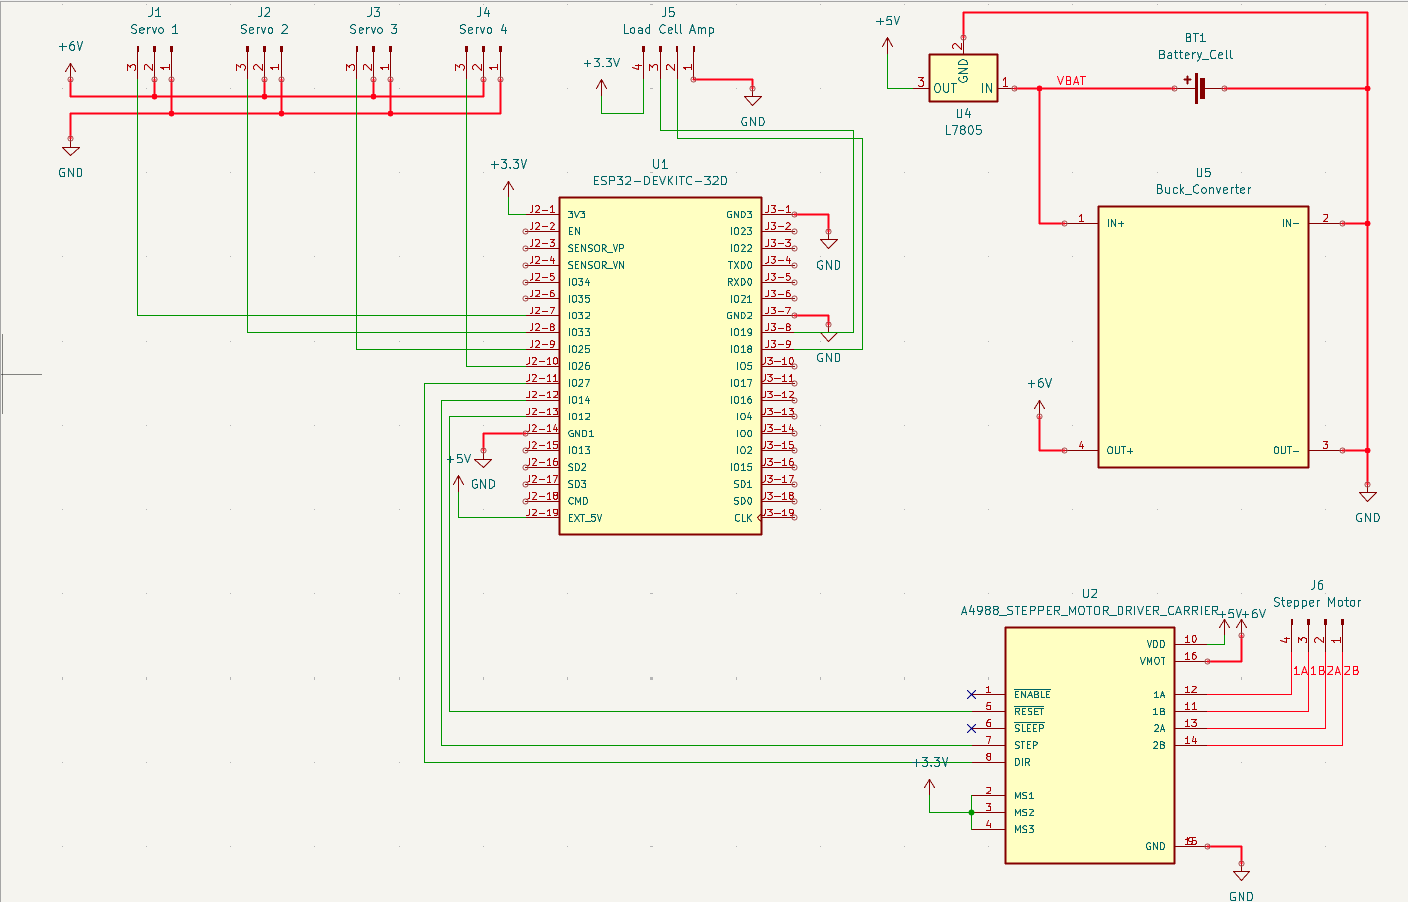Screen dimensions: 1408x902
Task: Click the GND symbol below Buck_Converter OUT-
Action: pyautogui.click(x=1367, y=497)
